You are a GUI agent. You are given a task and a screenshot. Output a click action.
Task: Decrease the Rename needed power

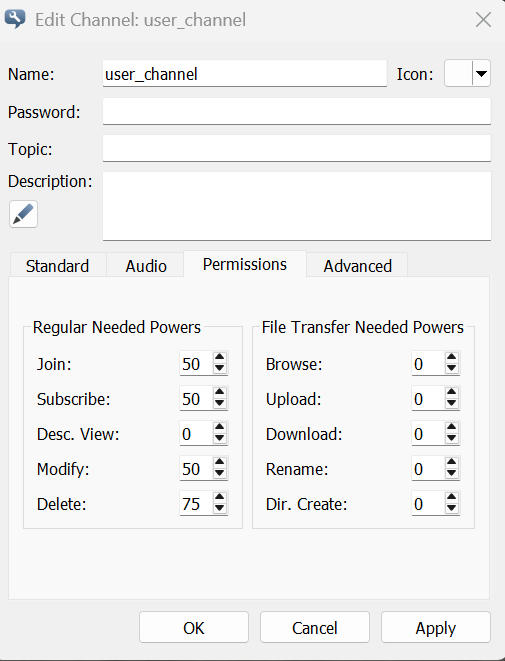[x=451, y=473]
